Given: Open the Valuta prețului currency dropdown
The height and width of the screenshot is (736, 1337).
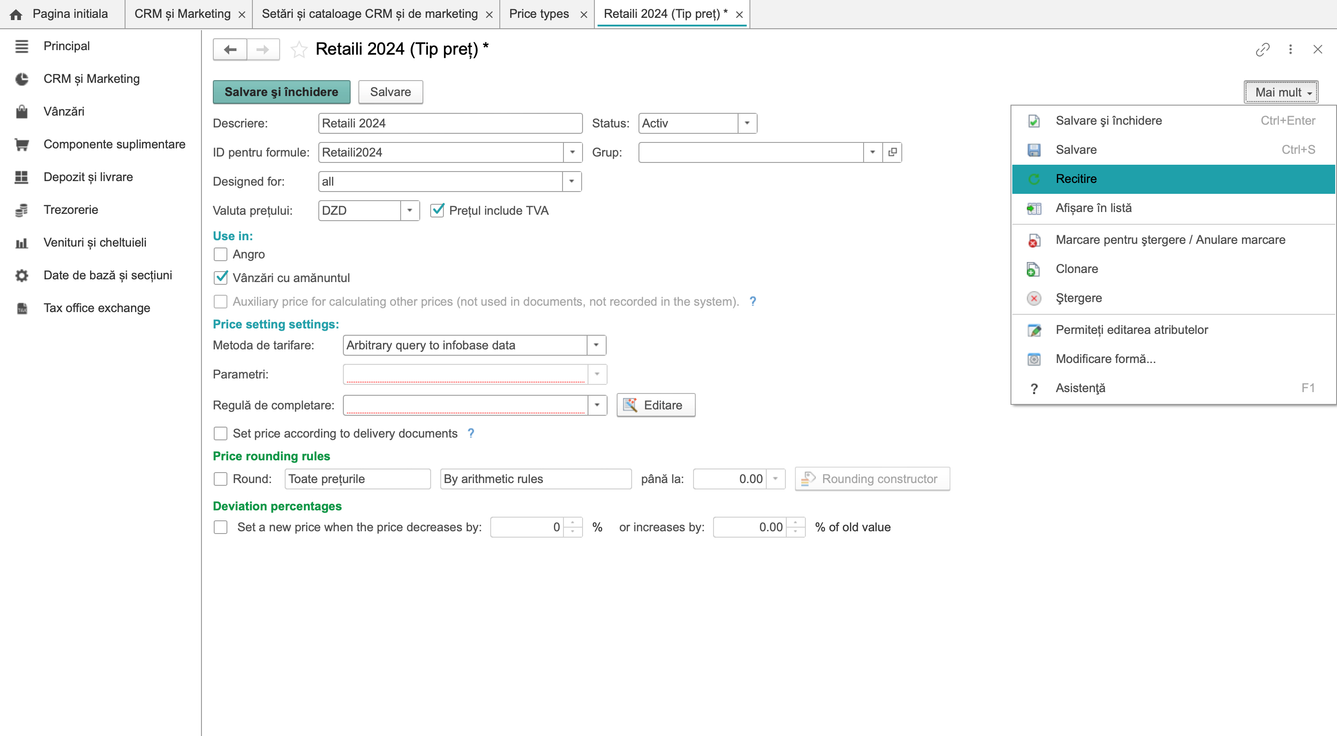Looking at the screenshot, I should (410, 211).
